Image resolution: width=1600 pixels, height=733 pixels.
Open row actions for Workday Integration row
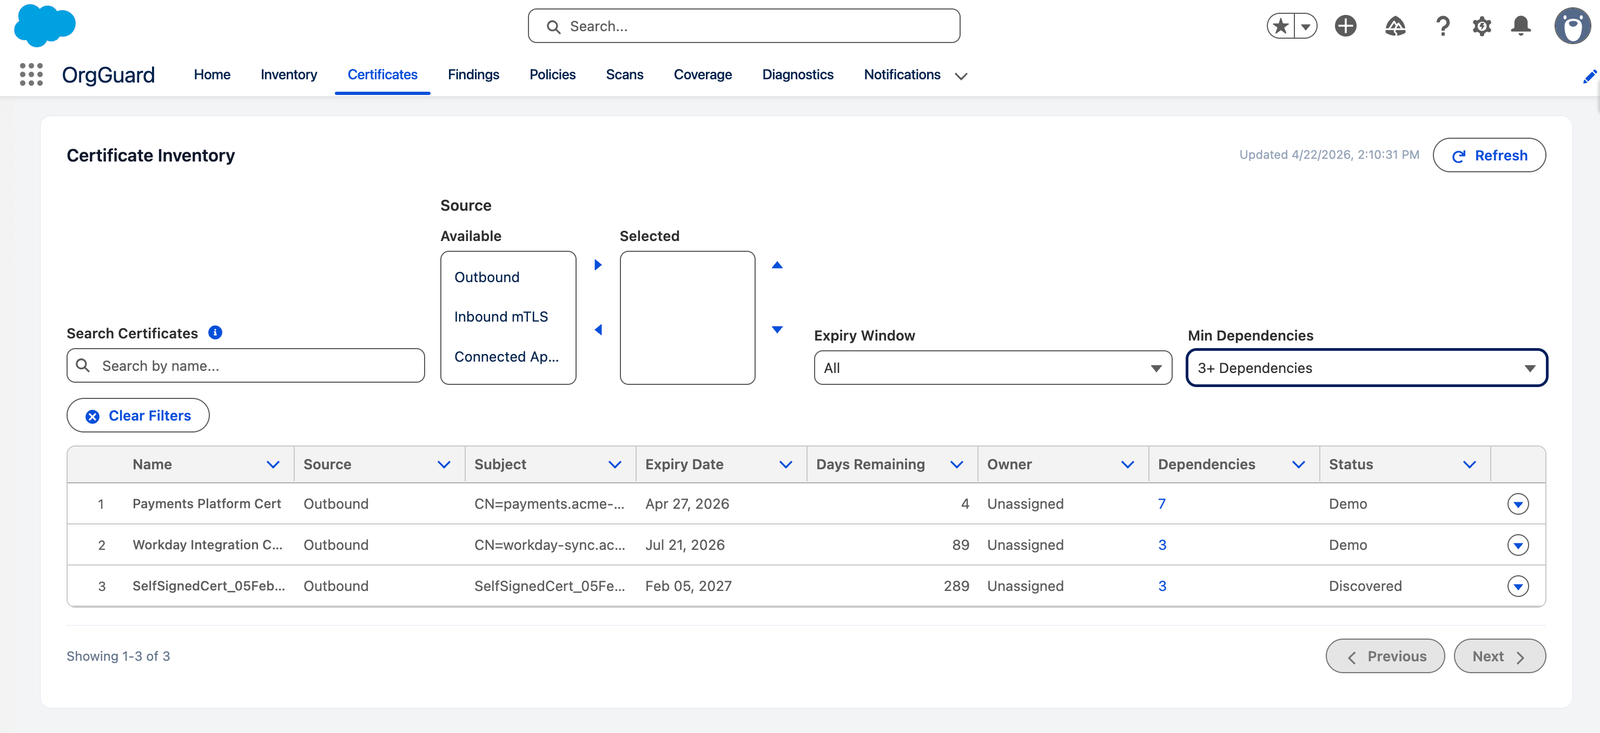[x=1518, y=545]
